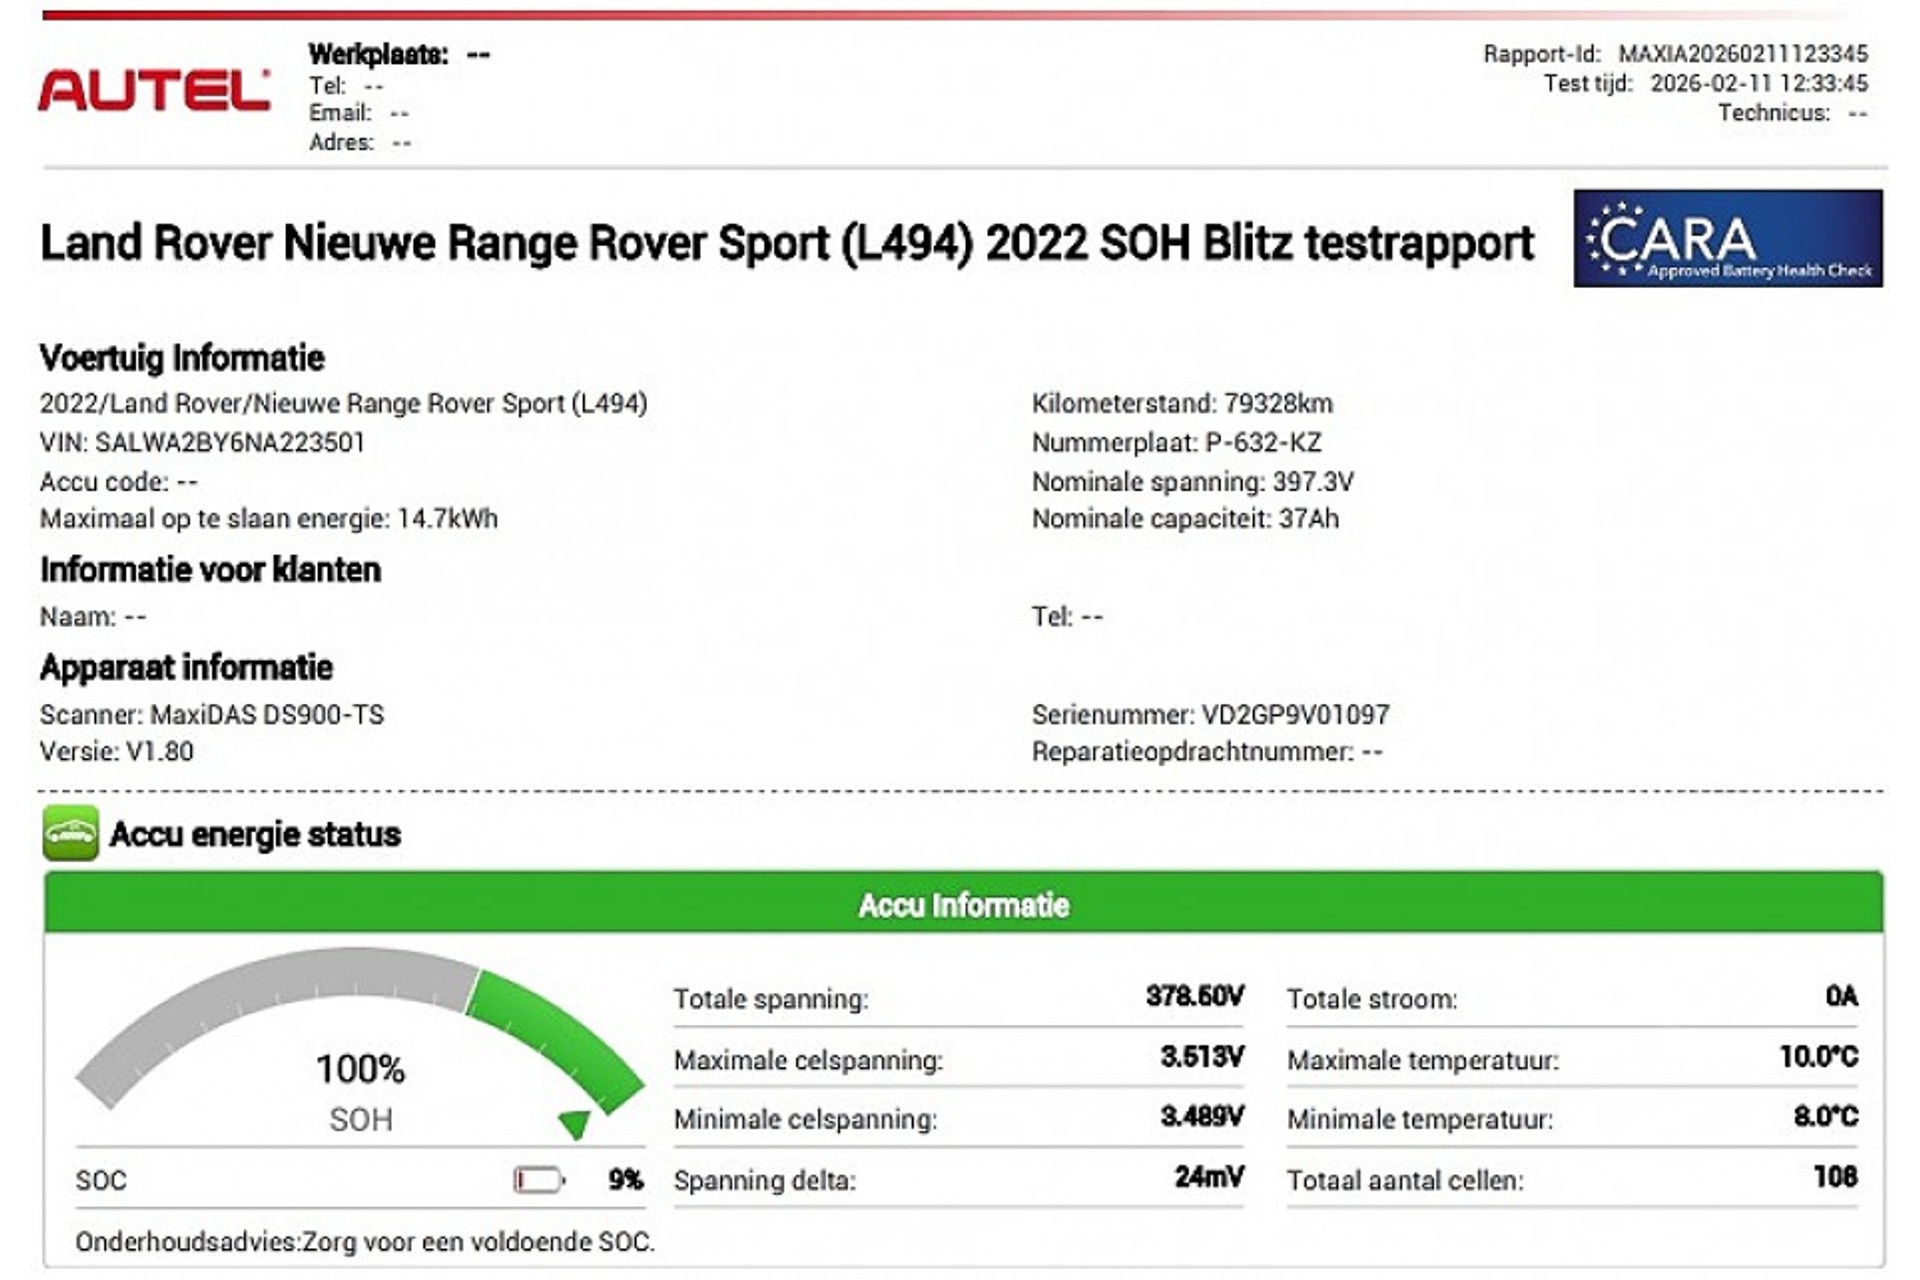Click the Totale spanning 378.60V row
Screen dimensions: 1920x1280
click(958, 998)
